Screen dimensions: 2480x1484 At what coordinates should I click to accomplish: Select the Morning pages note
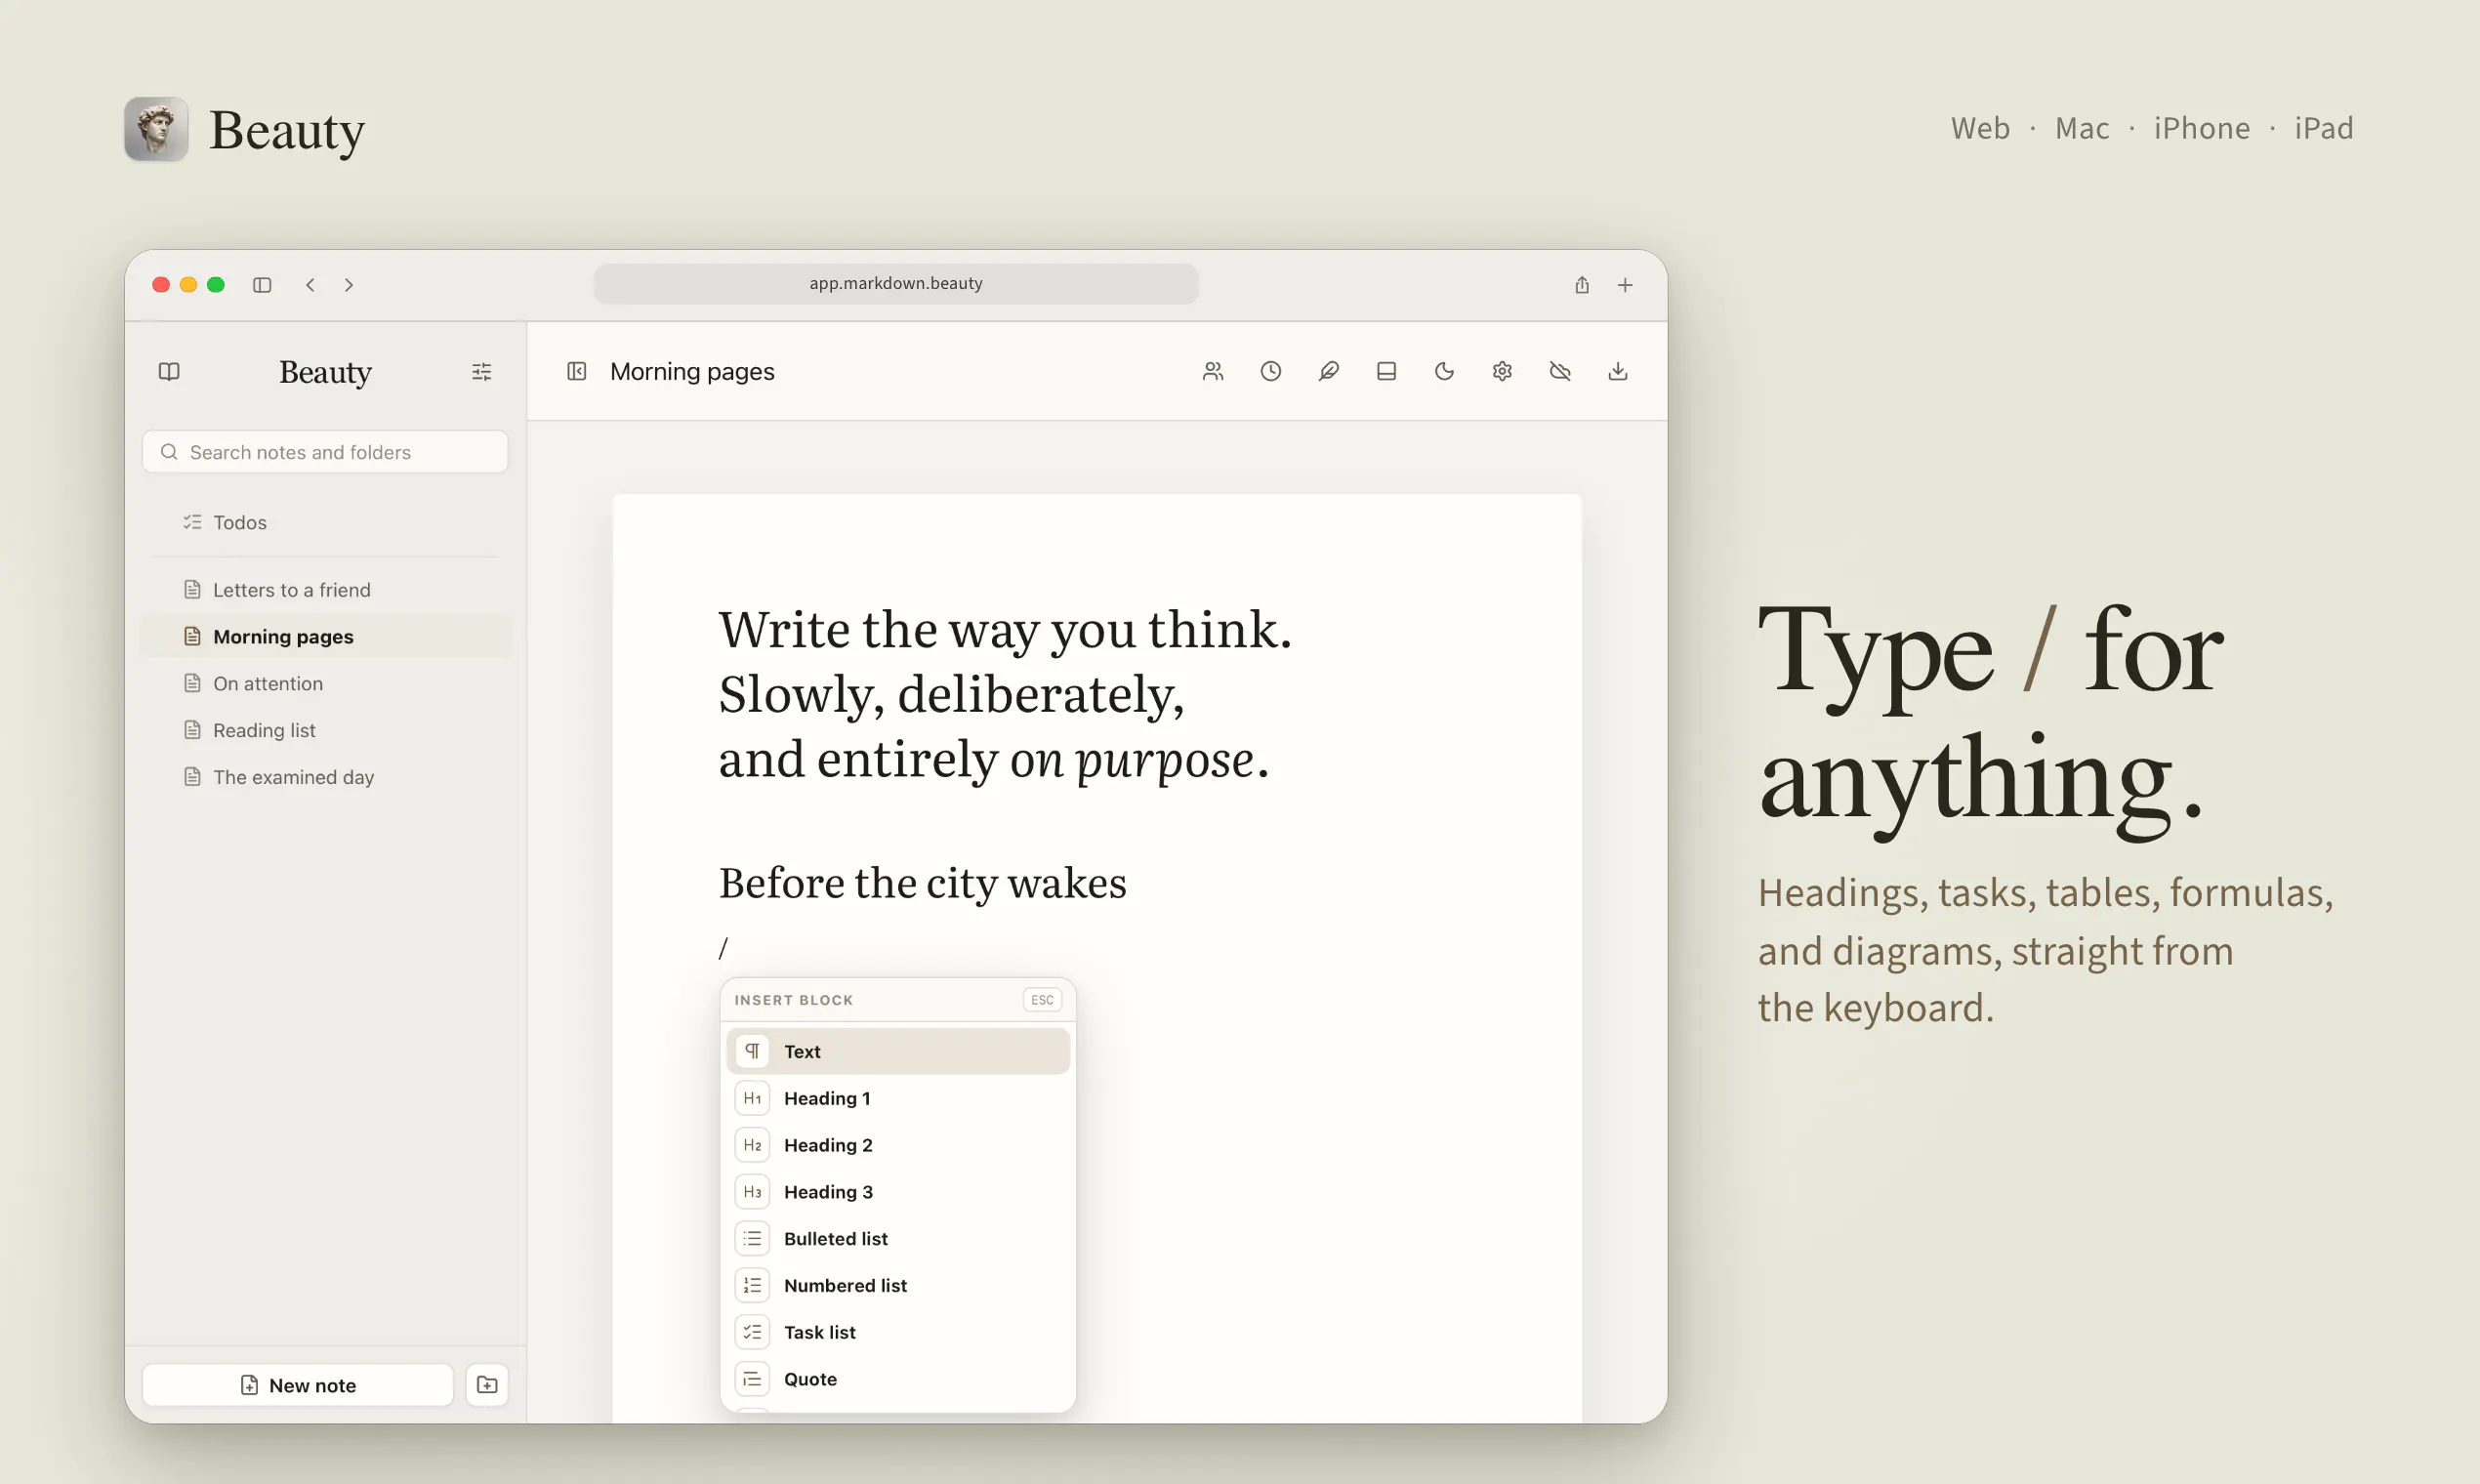pyautogui.click(x=325, y=637)
